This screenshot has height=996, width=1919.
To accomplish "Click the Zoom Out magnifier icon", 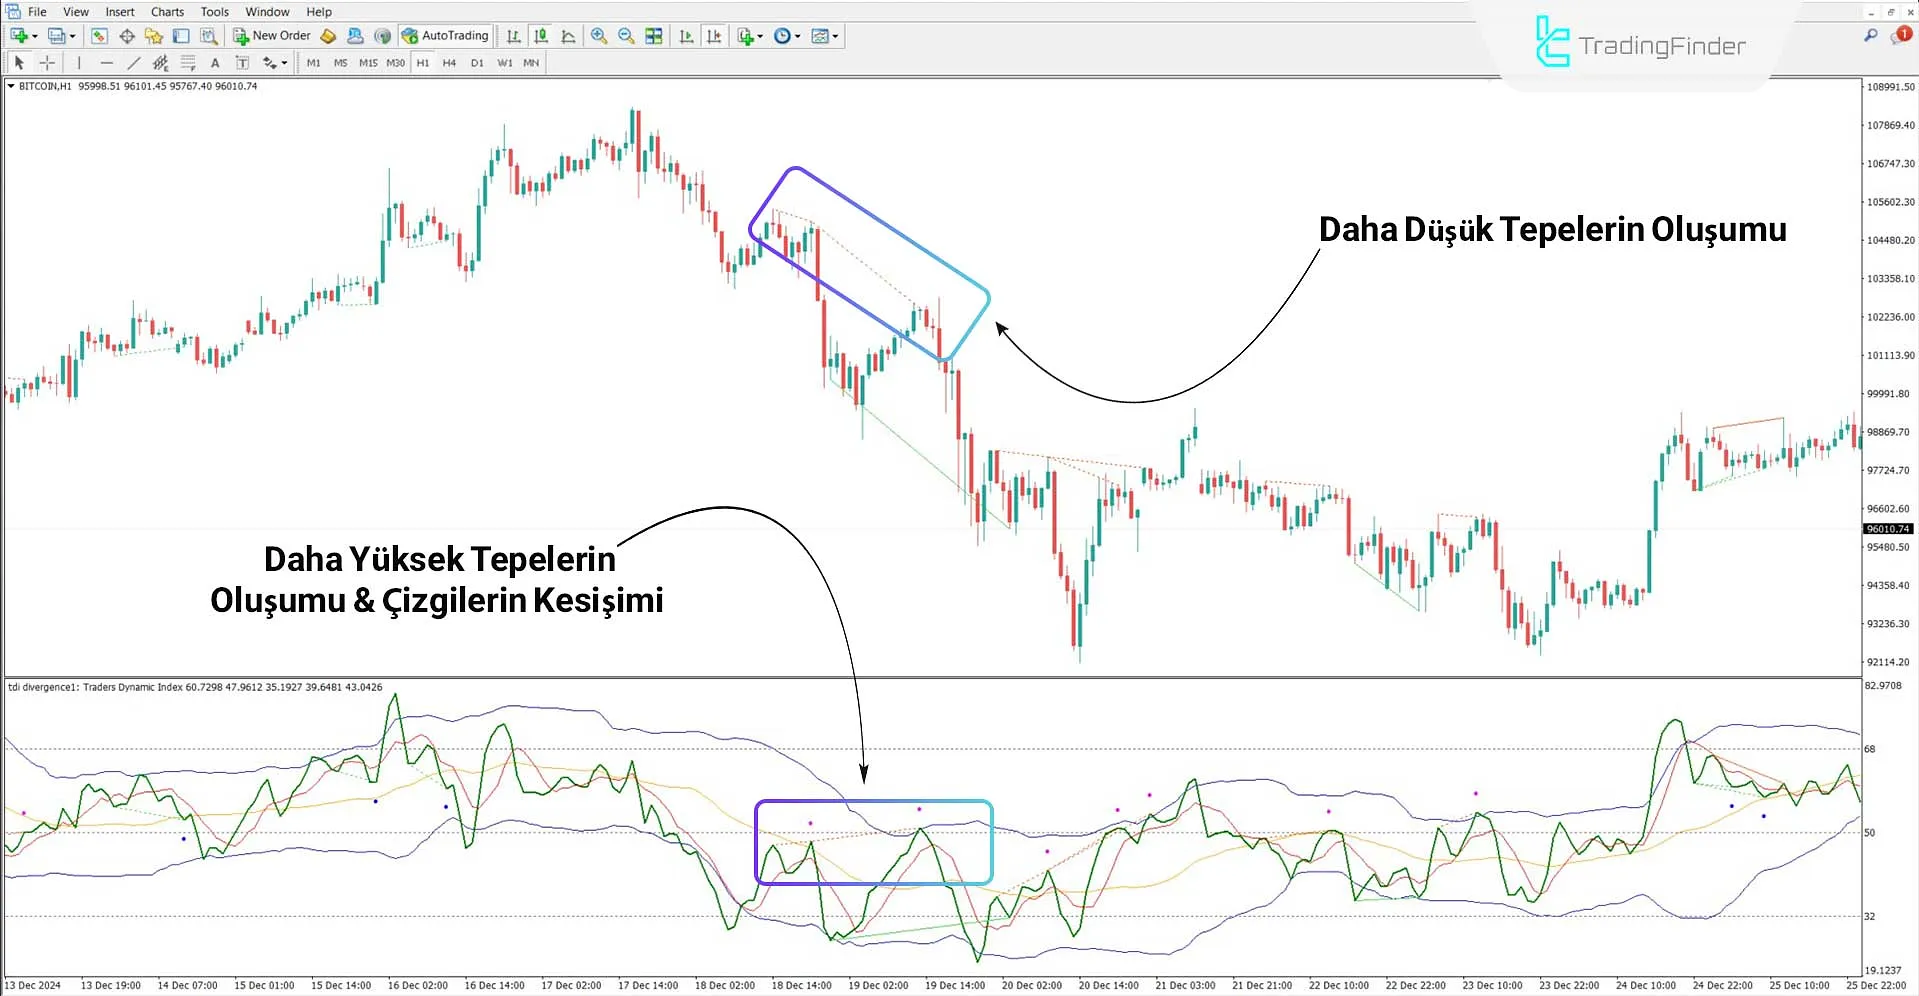I will [626, 36].
